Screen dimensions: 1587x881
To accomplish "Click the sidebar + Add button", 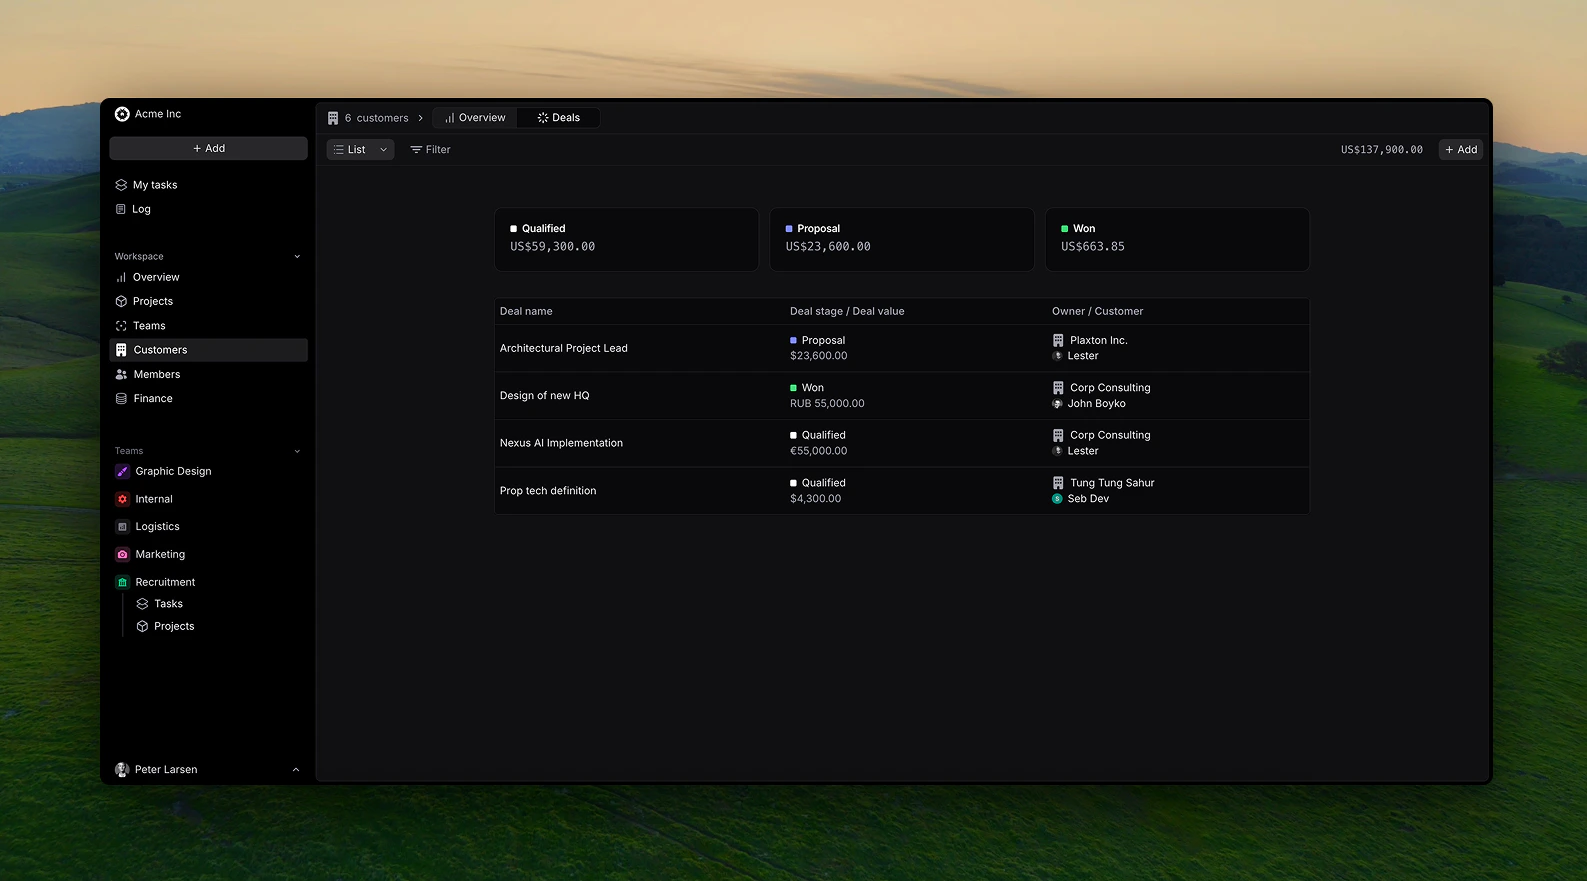I will (208, 148).
